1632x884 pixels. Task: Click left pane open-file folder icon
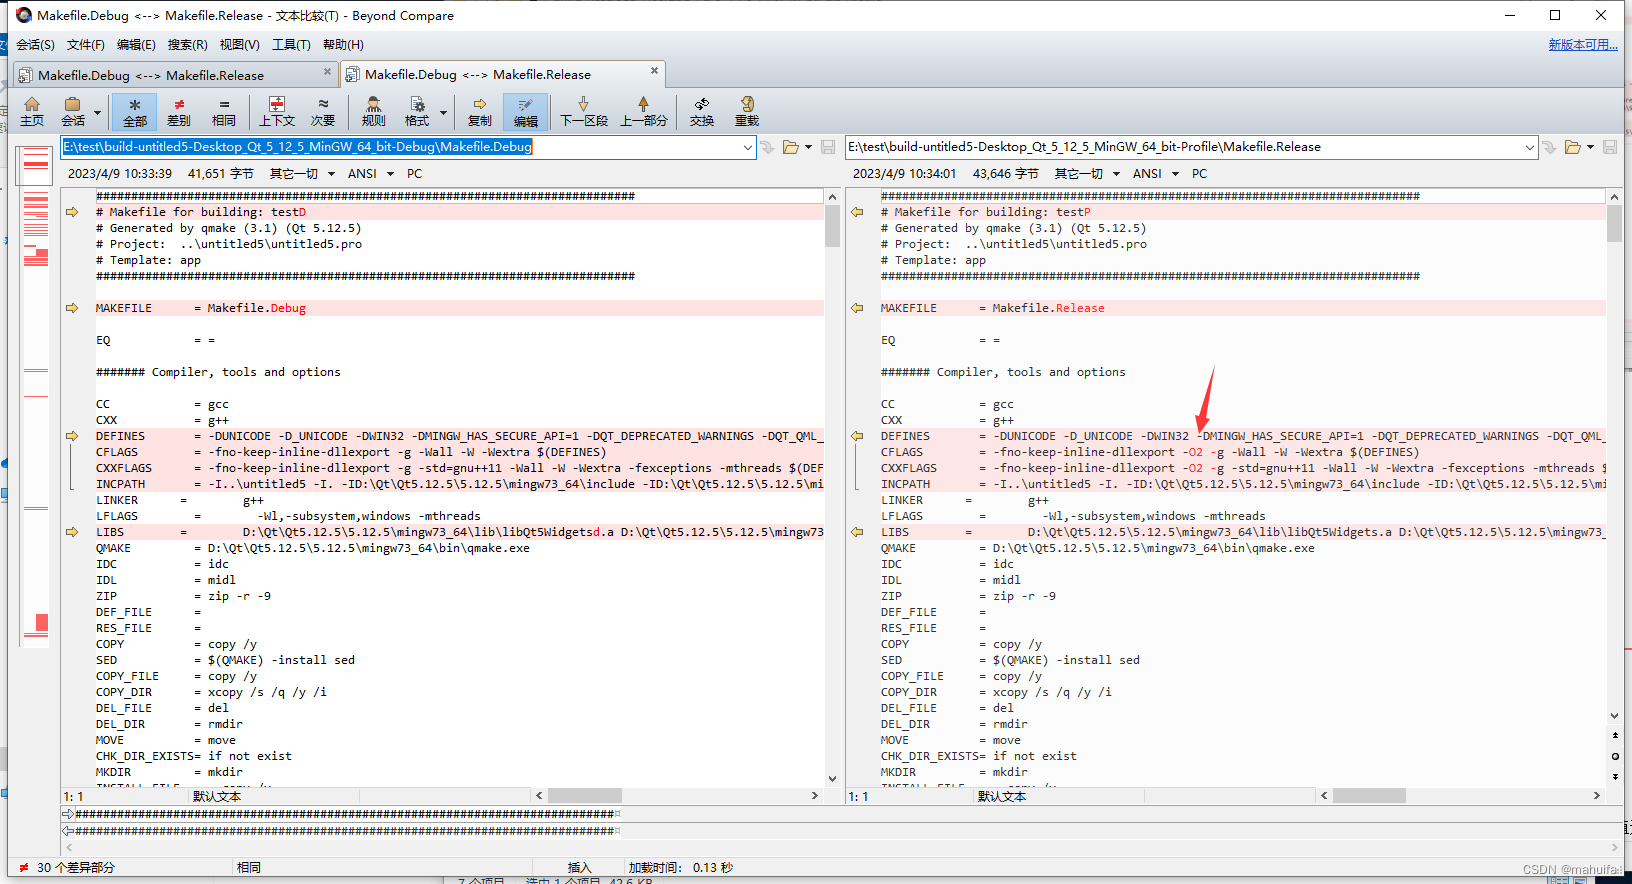point(791,147)
